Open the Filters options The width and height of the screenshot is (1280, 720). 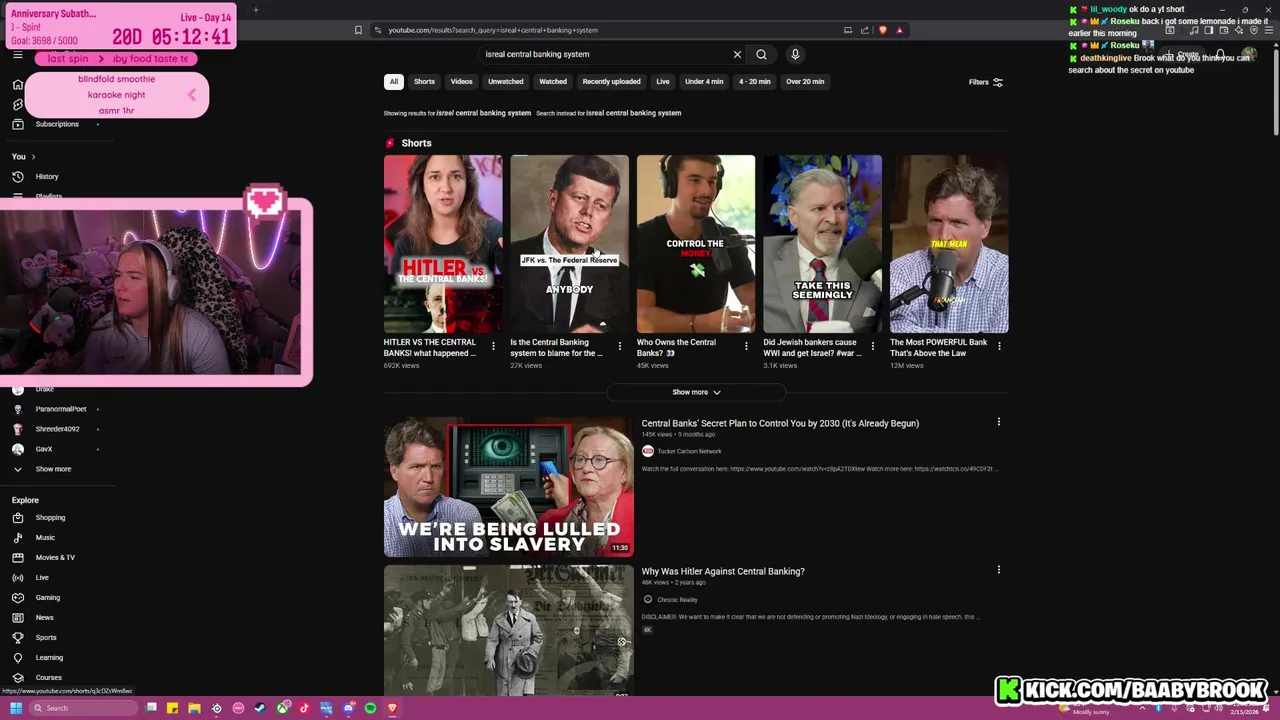point(986,82)
